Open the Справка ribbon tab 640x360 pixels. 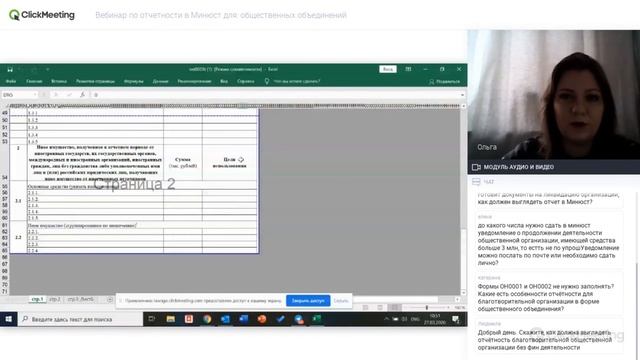(x=246, y=81)
